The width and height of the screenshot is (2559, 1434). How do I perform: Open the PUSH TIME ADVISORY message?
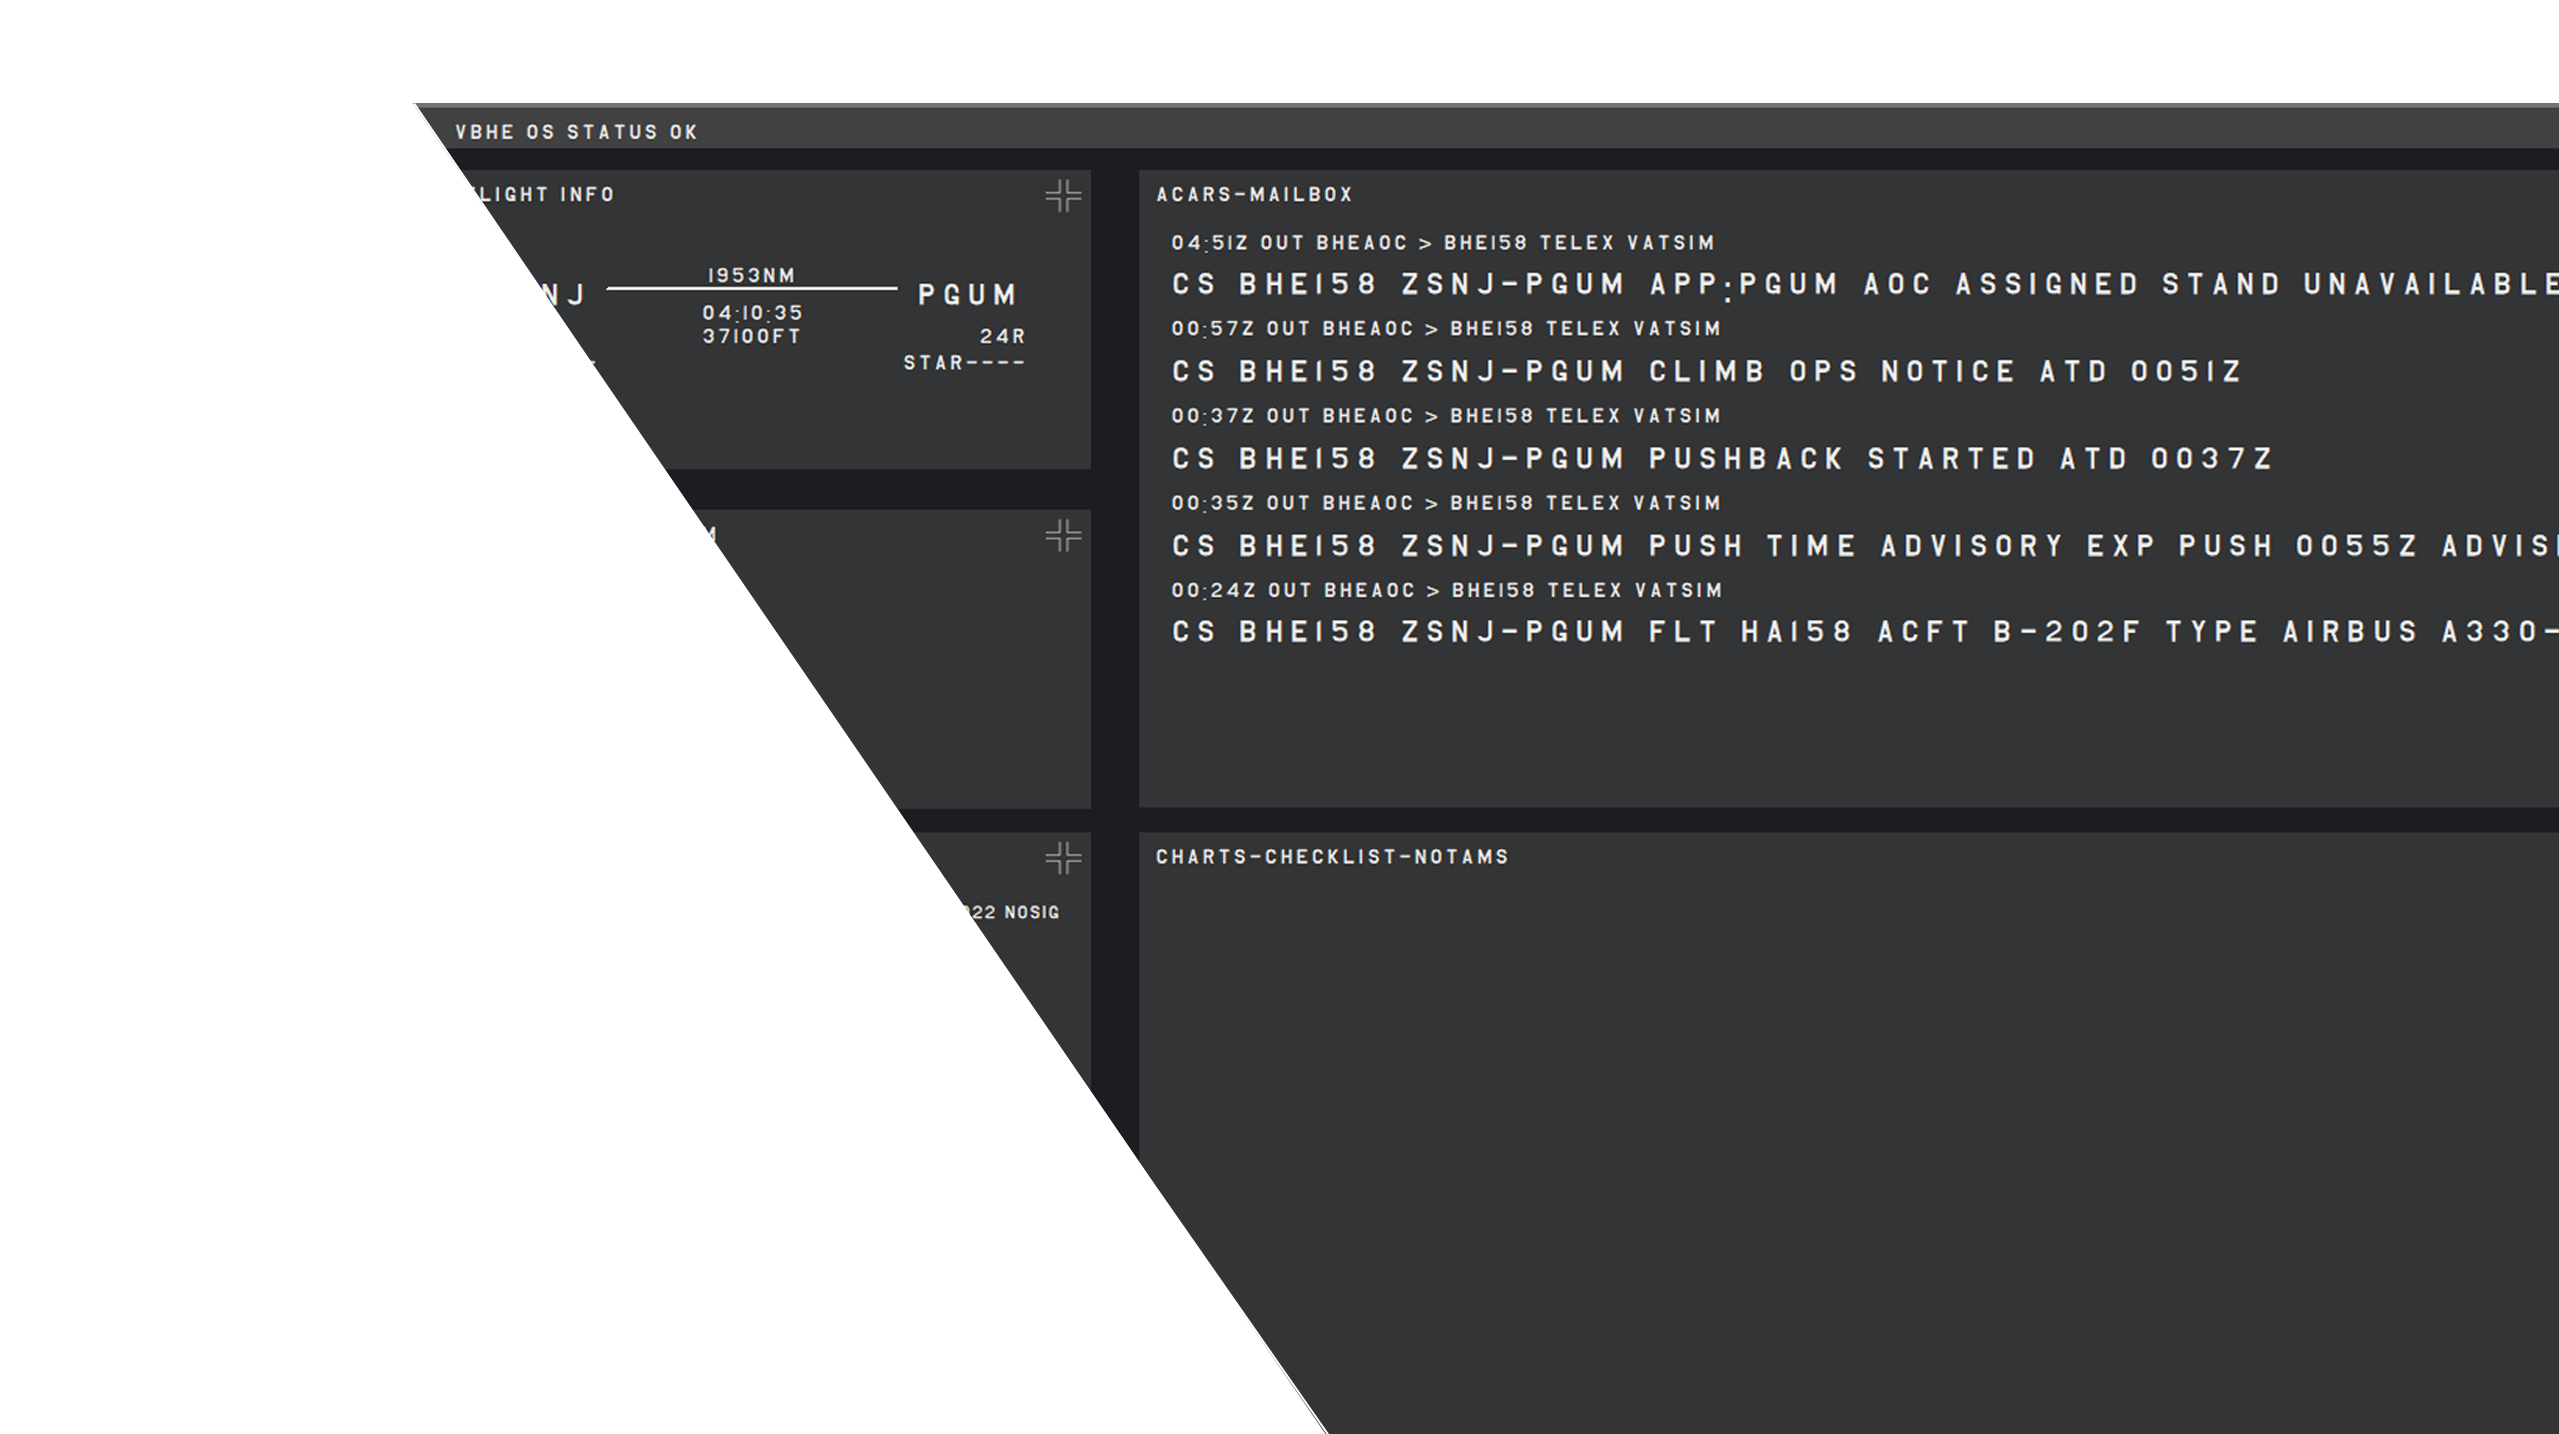click(1865, 545)
